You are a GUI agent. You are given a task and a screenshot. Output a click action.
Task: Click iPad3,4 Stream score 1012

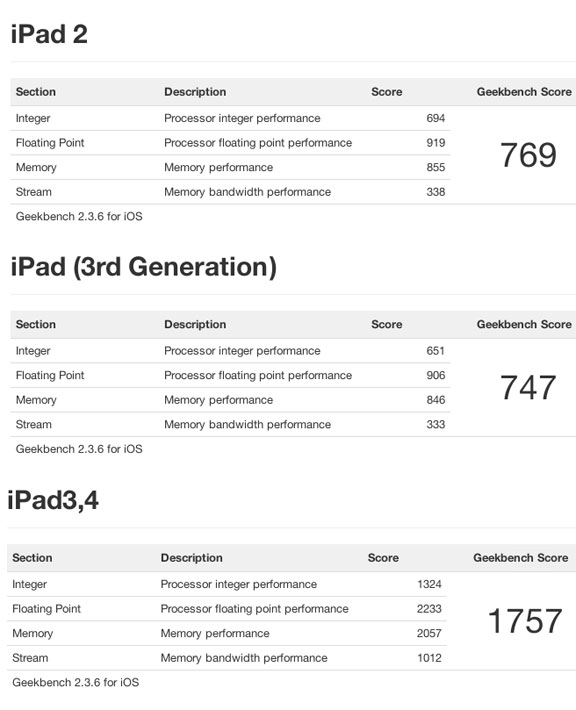click(x=429, y=658)
